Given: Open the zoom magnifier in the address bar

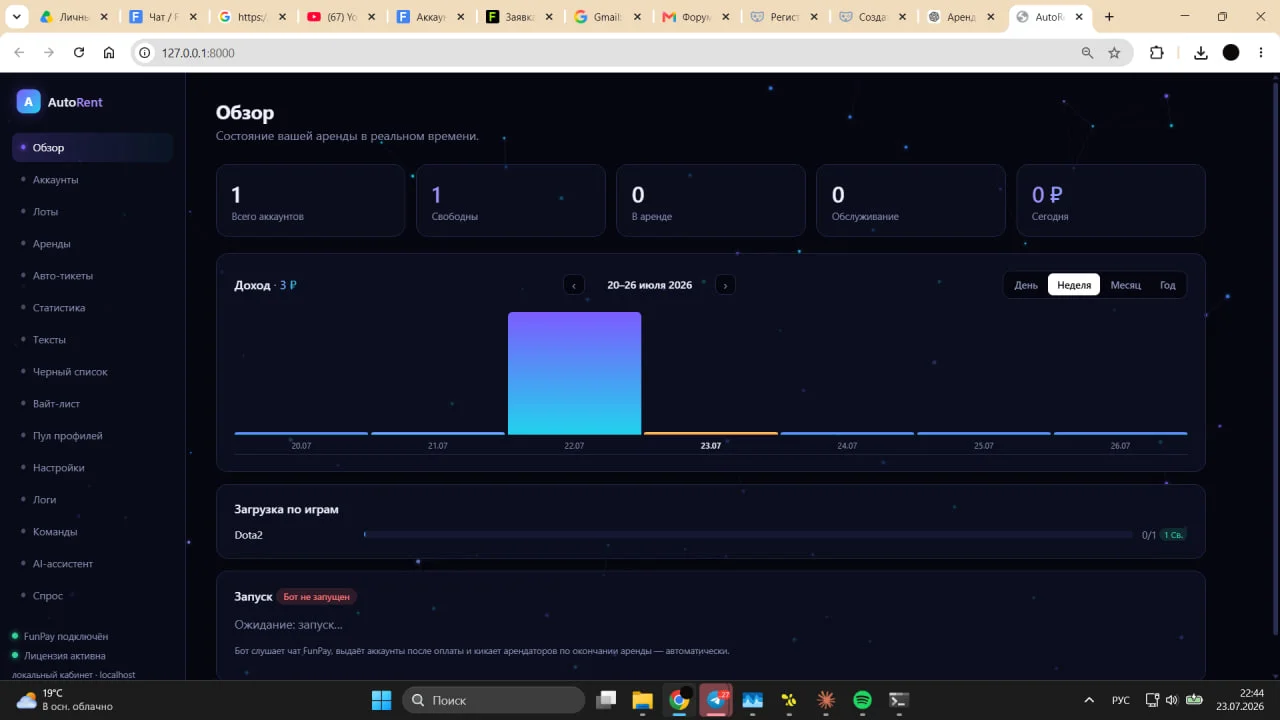Looking at the screenshot, I should click(1087, 53).
